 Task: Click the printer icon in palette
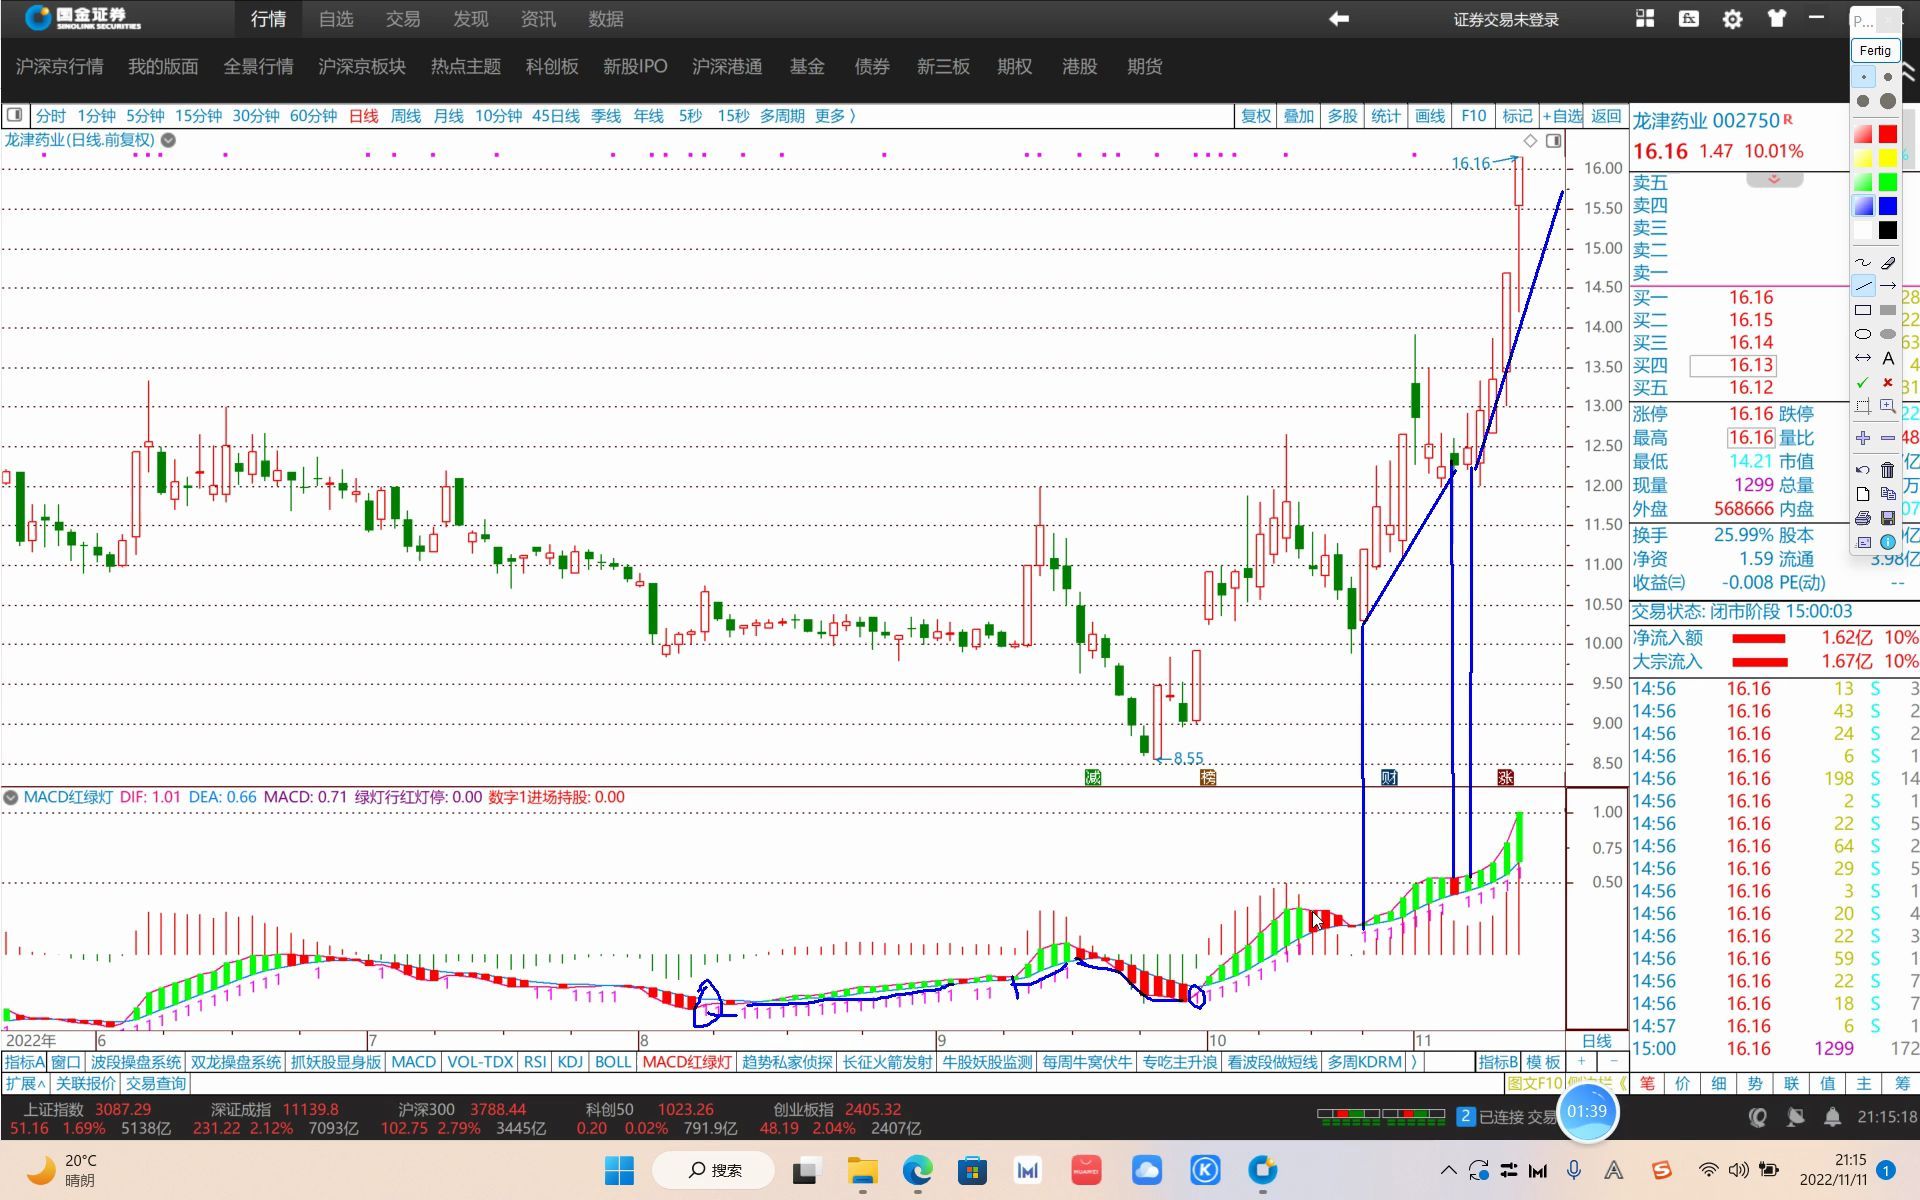tap(1862, 518)
